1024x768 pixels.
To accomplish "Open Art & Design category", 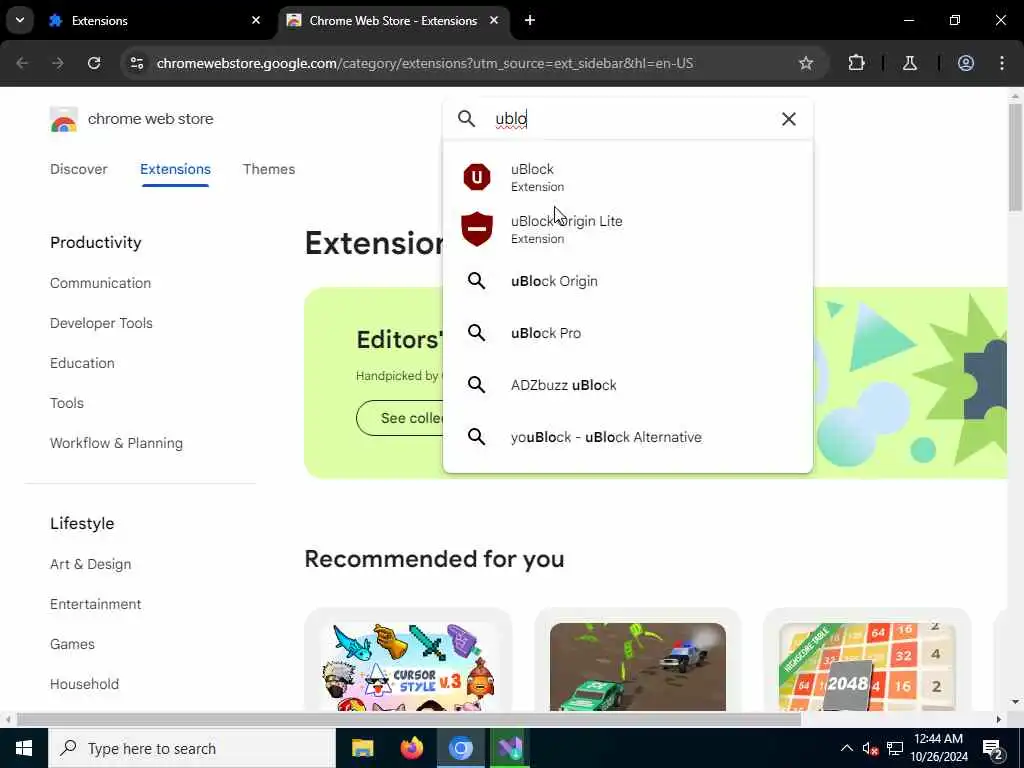I will click(x=91, y=564).
